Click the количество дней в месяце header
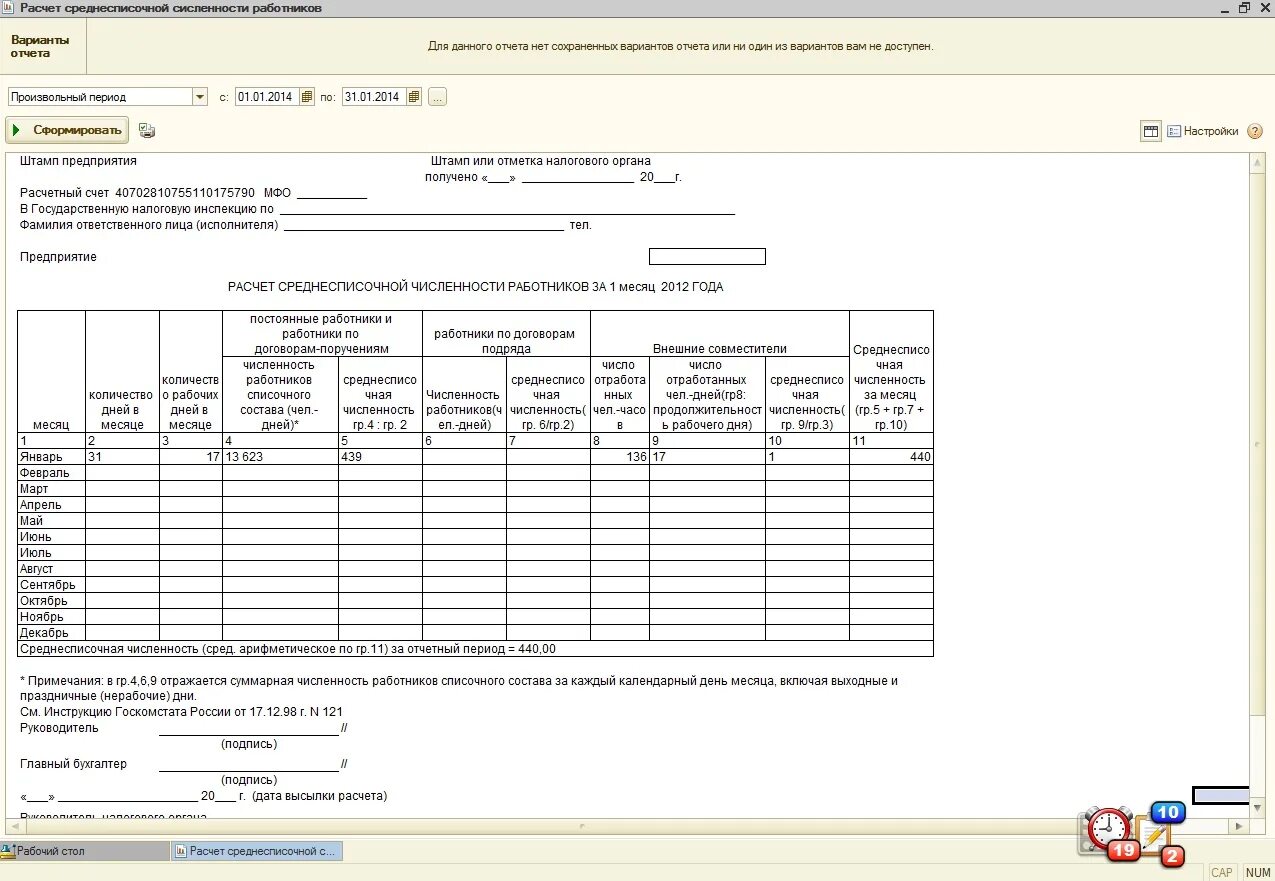1275x881 pixels. (122, 372)
